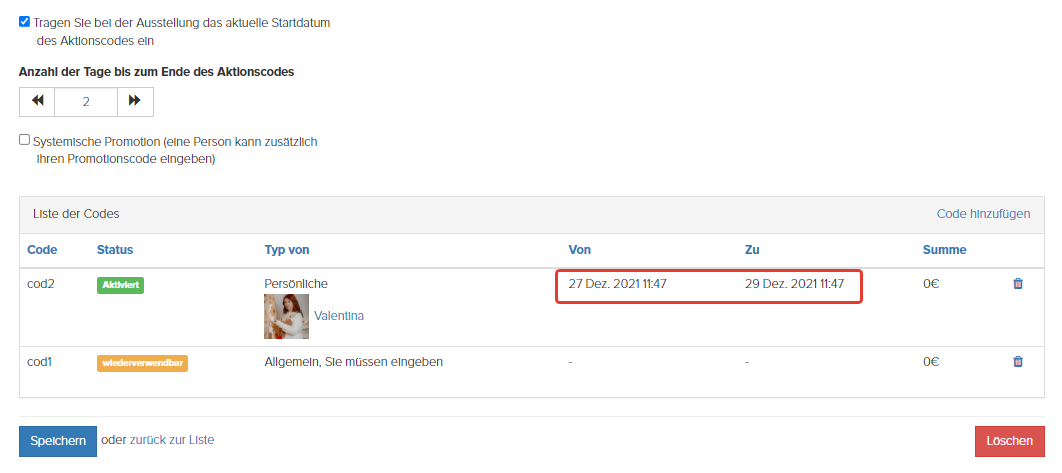Sort by the Typ von column
1062x473 pixels.
coord(286,250)
